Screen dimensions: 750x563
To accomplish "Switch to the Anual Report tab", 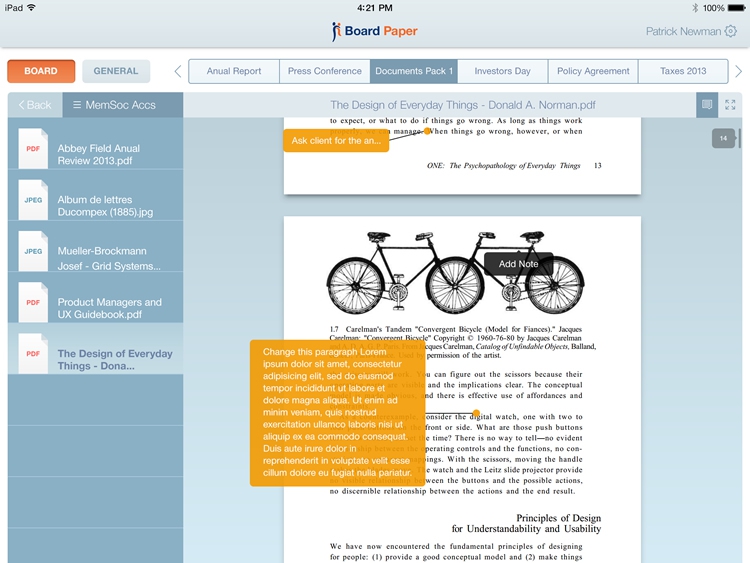I will coord(234,71).
